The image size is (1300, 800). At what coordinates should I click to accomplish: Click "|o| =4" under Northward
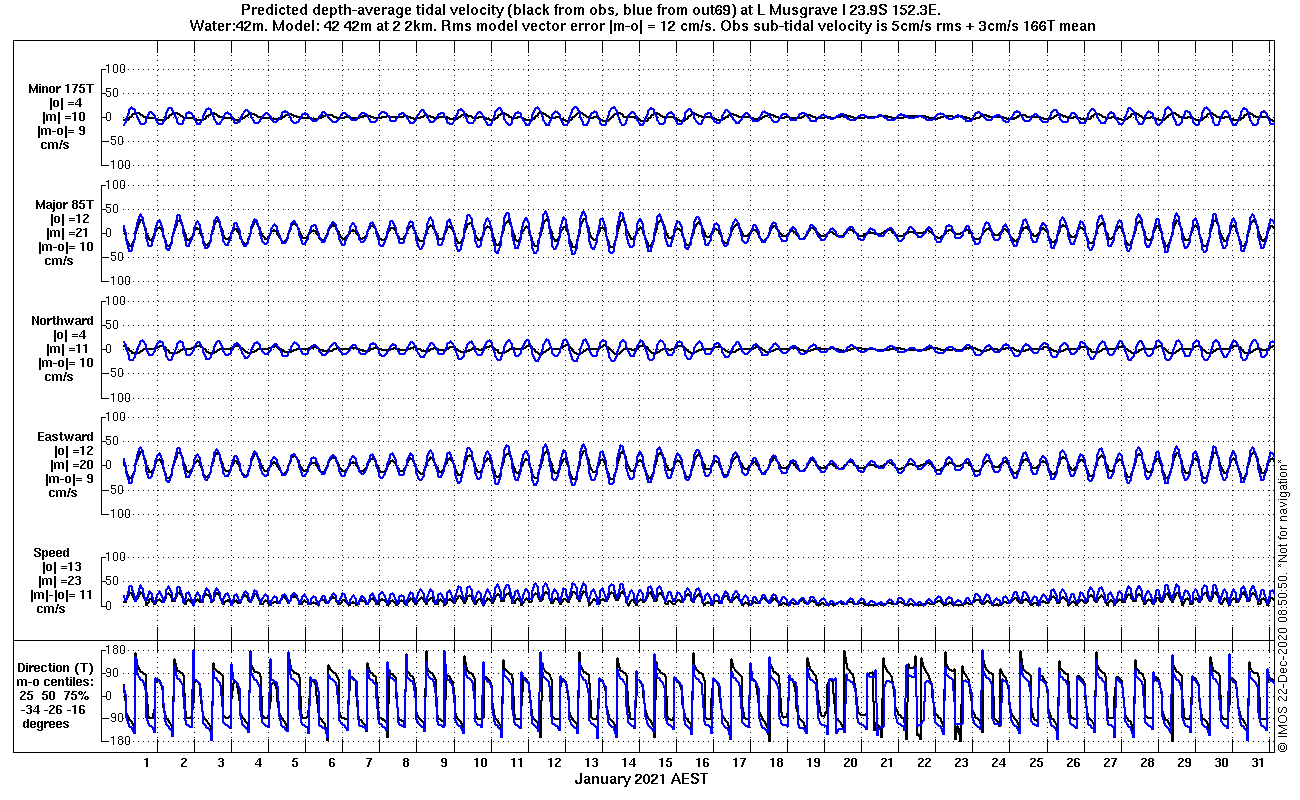(x=71, y=335)
